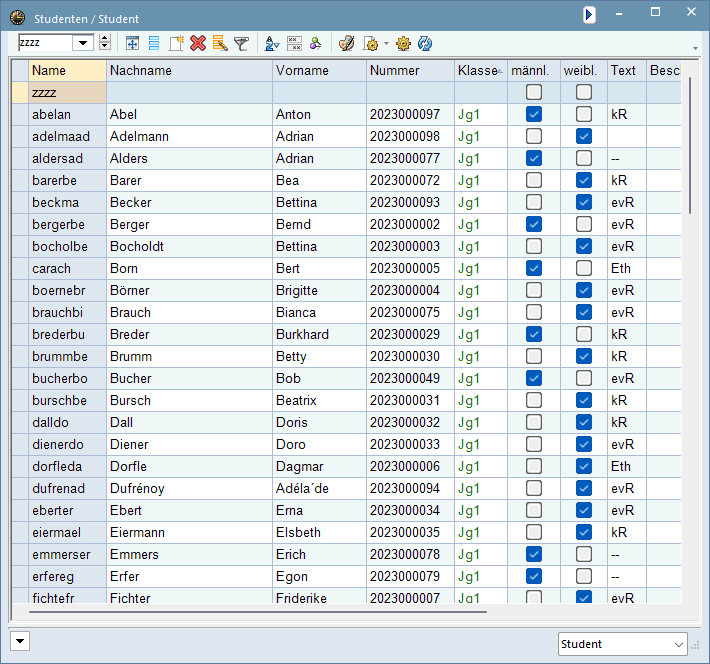Open the filter funnel tool
710x664 pixels.
(x=241, y=43)
